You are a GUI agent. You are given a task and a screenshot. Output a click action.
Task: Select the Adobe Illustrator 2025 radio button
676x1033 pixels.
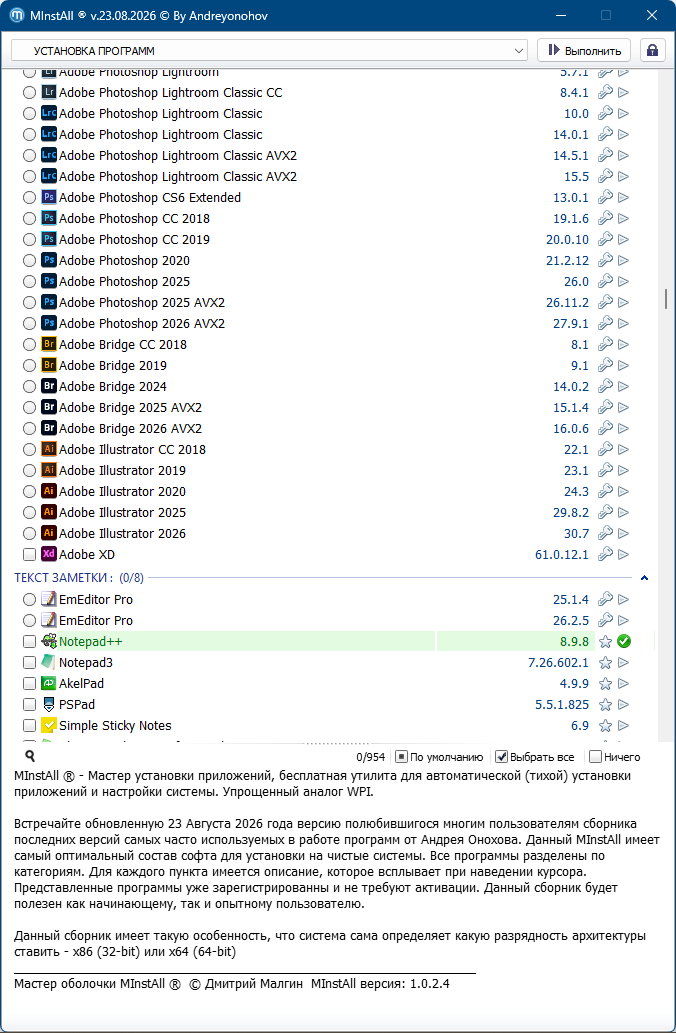[29, 513]
